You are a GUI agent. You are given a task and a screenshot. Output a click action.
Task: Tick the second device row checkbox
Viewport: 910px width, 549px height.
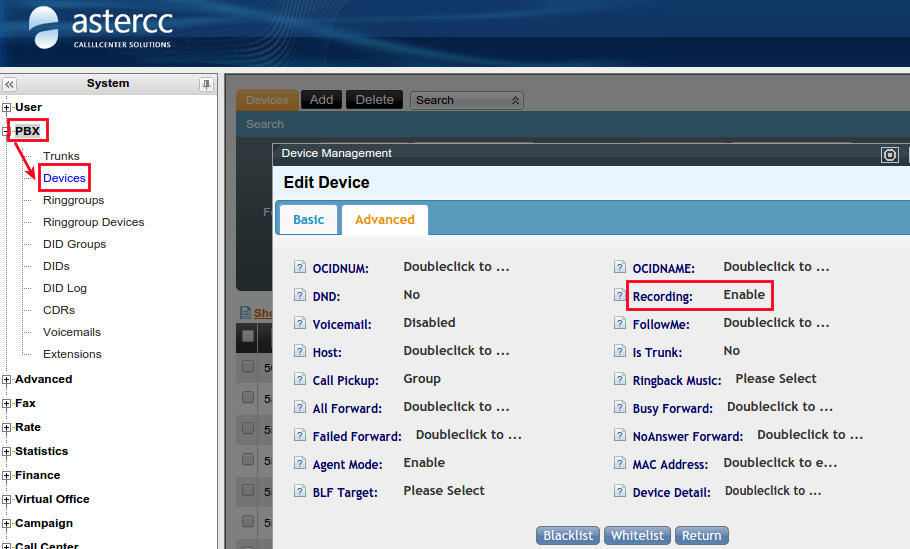coord(248,397)
